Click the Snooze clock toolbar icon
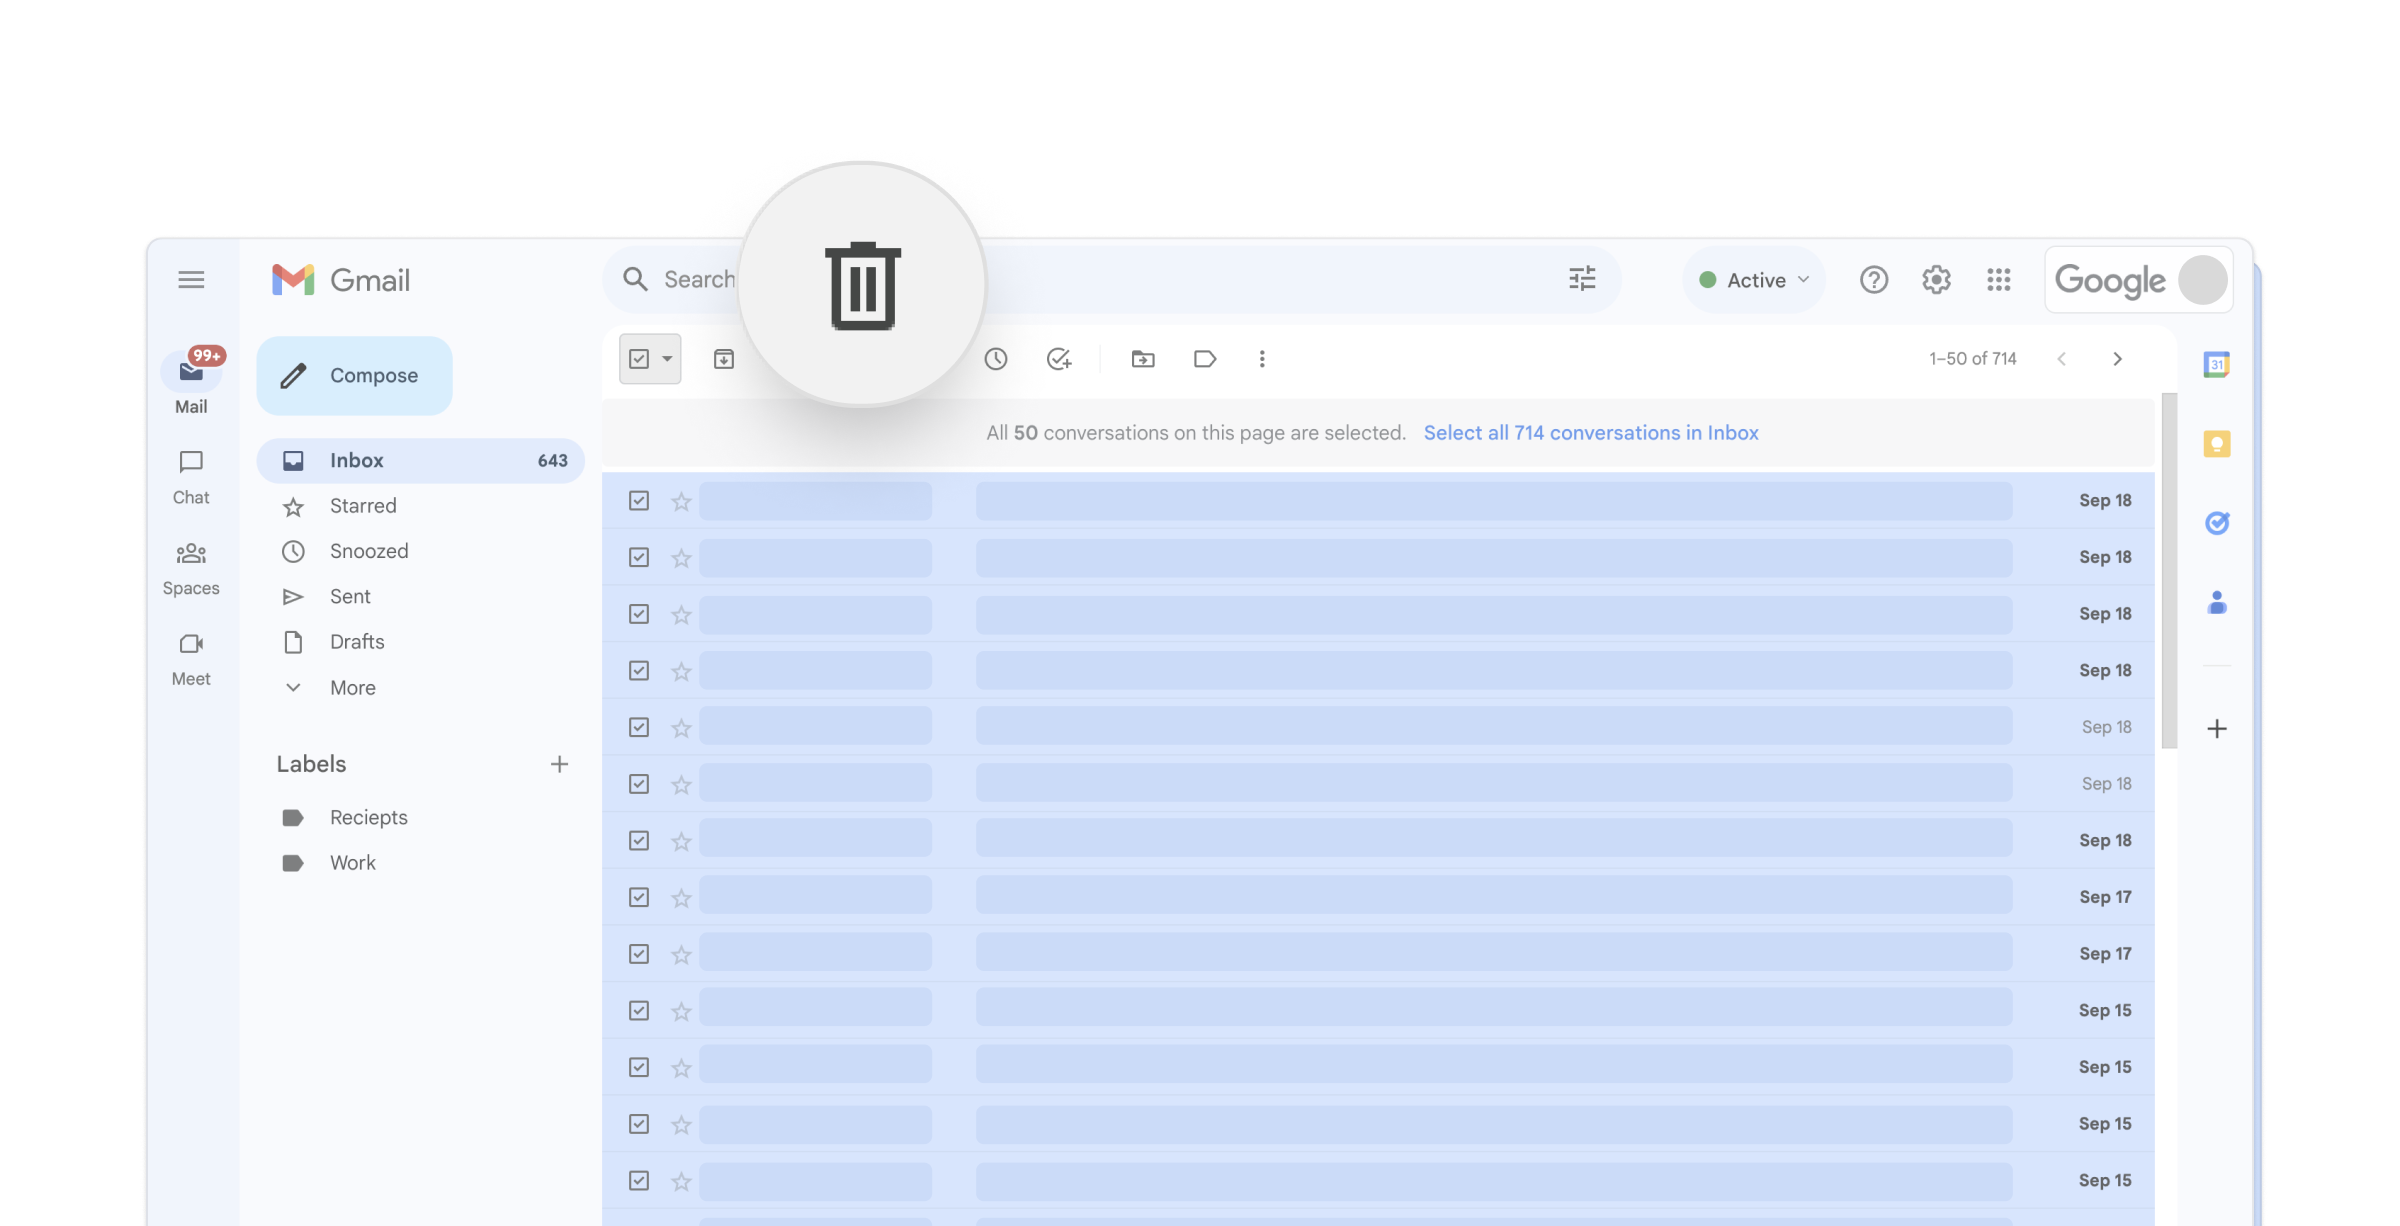Viewport: 2400px width, 1226px height. [x=995, y=359]
